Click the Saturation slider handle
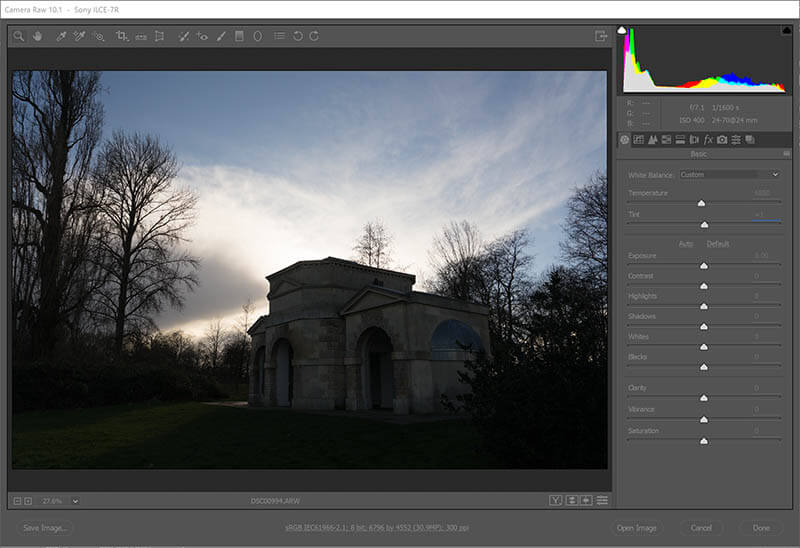The width and height of the screenshot is (800, 548). coord(704,441)
